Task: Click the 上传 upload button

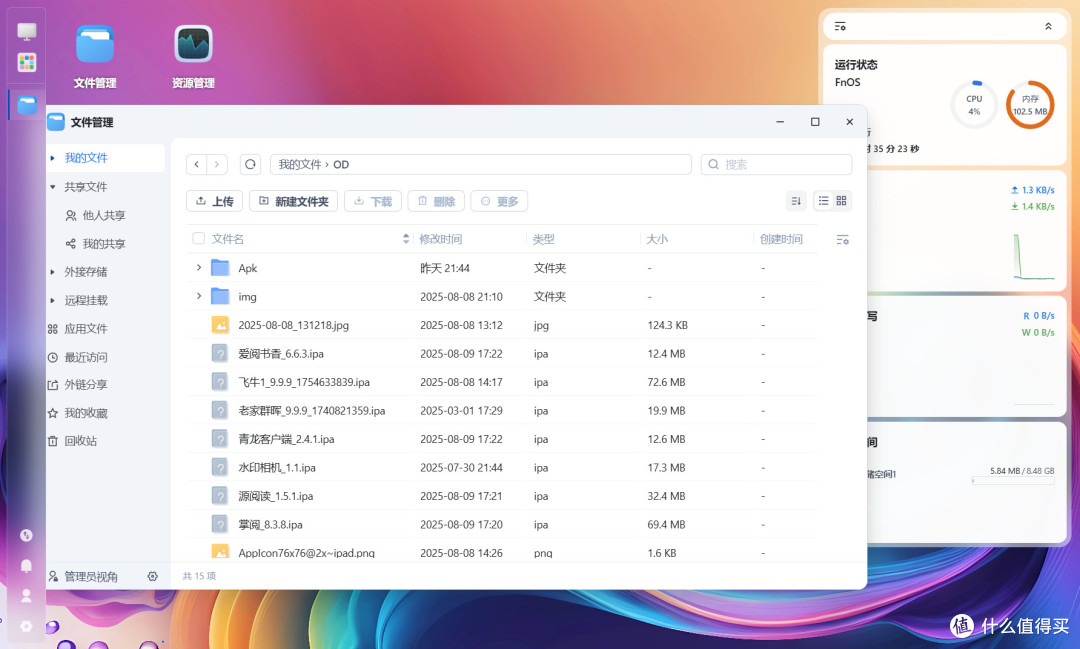Action: pos(214,201)
